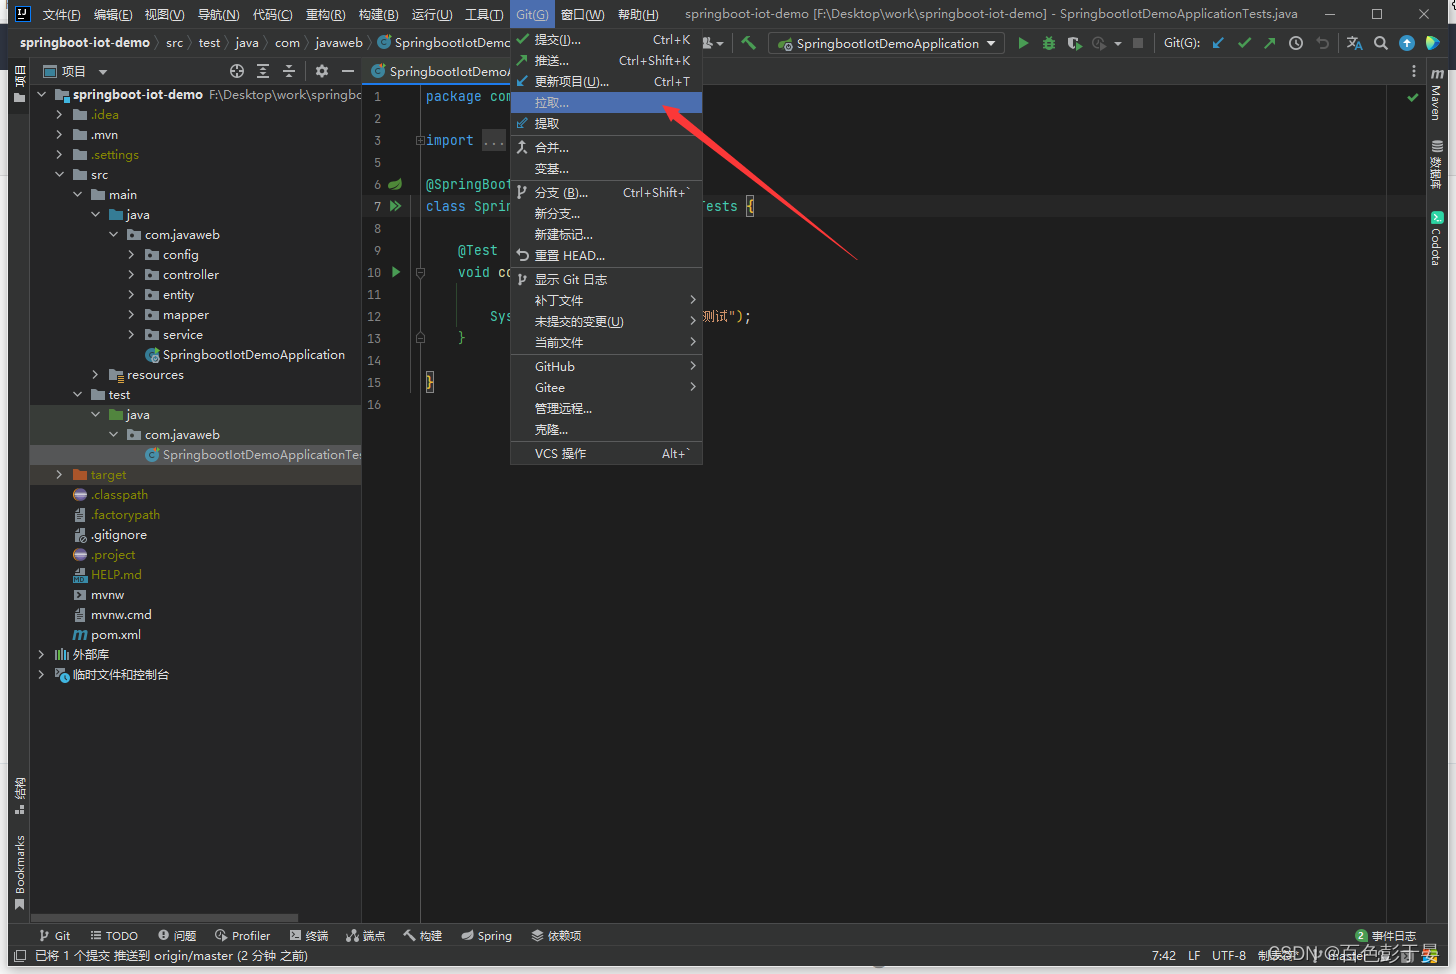Open run configuration dropdown SpringbootIotDemoApplication
The image size is (1456, 974).
coord(886,43)
